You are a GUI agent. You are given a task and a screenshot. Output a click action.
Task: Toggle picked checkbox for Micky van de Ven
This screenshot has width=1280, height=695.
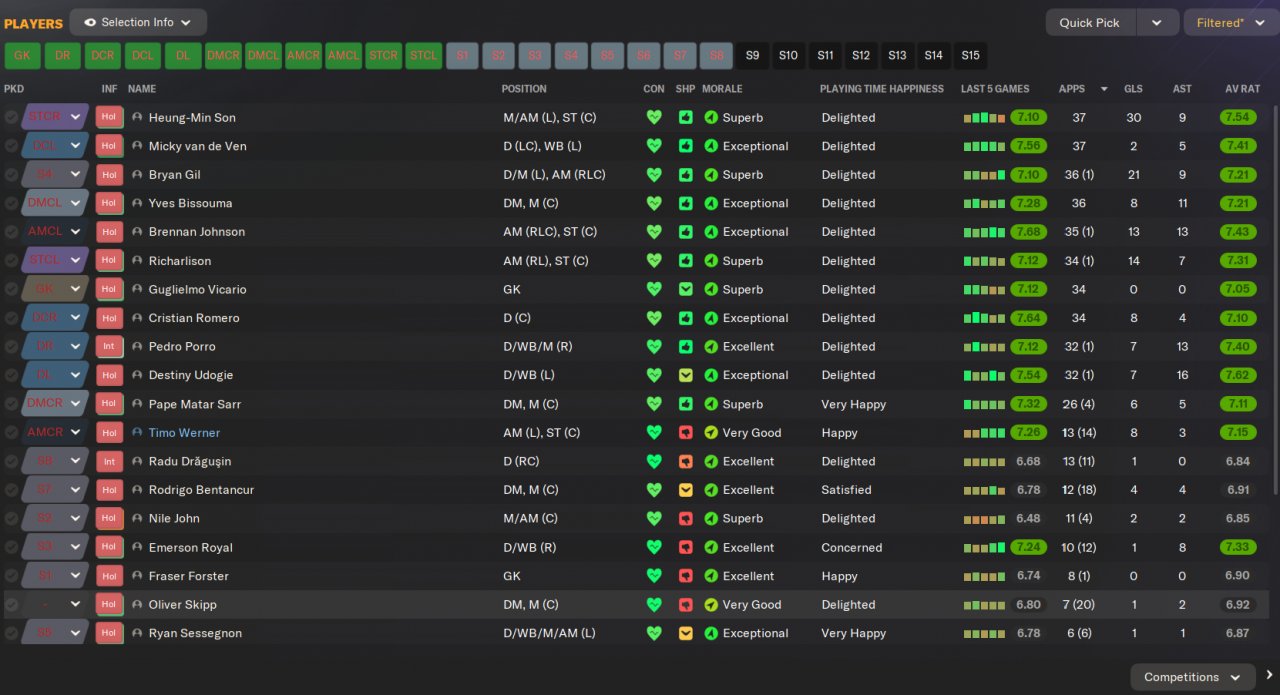[x=11, y=146]
